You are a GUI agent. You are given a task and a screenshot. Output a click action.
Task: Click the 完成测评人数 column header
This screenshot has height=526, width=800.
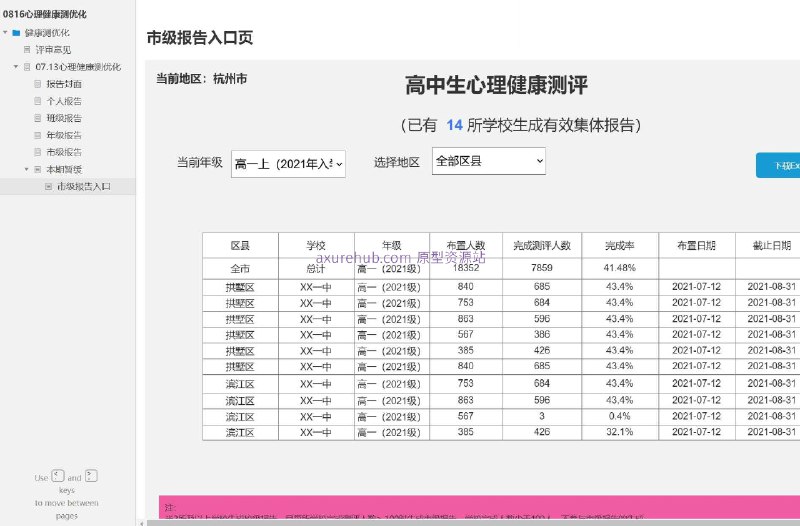tap(542, 245)
